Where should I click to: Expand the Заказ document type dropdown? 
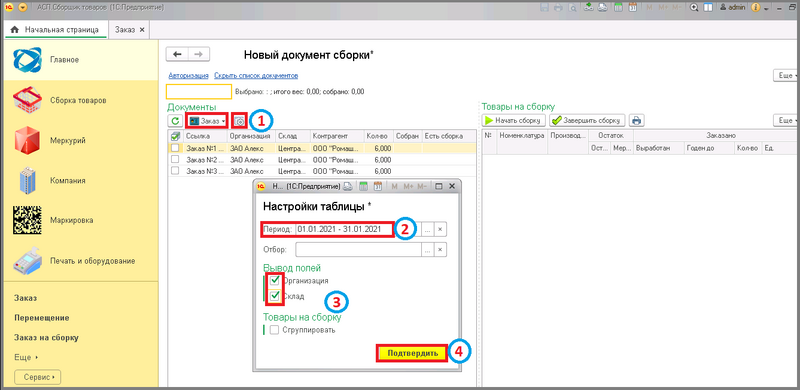(207, 121)
